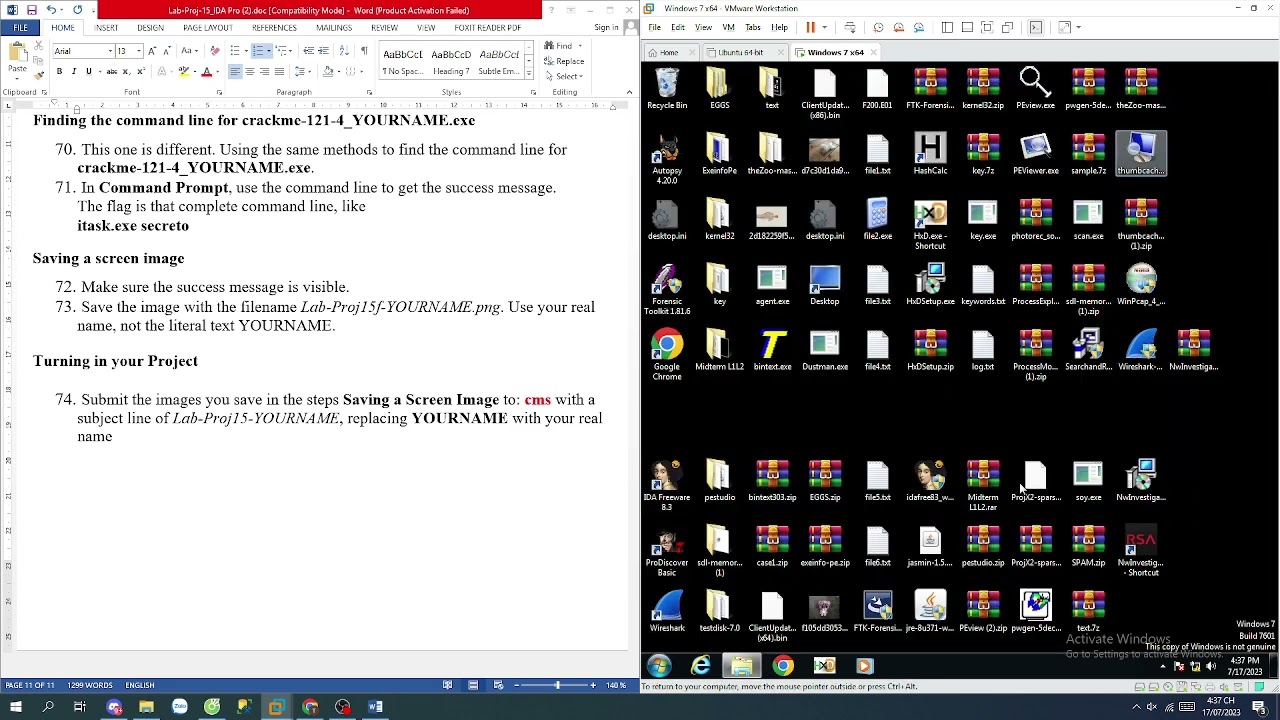The width and height of the screenshot is (1280, 720).
Task: Click Replace in the Editing group
Action: [564, 61]
